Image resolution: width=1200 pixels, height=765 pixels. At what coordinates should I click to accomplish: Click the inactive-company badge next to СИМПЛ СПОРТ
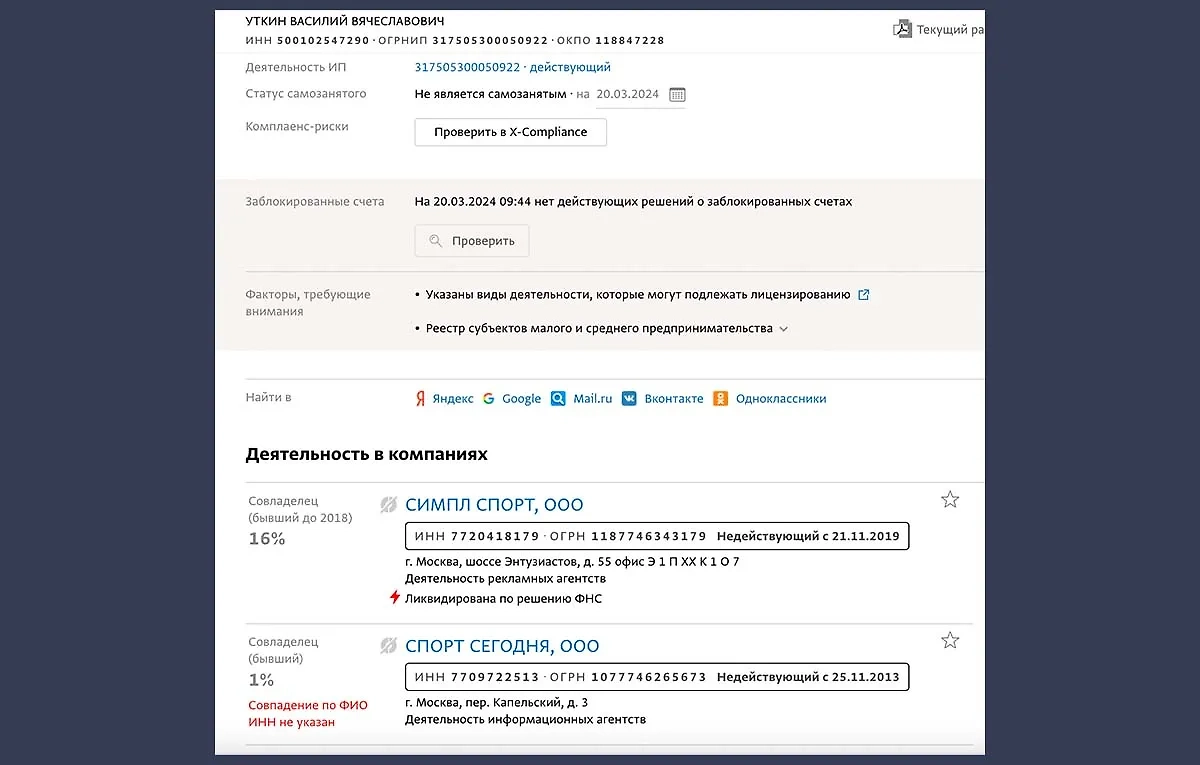click(388, 504)
